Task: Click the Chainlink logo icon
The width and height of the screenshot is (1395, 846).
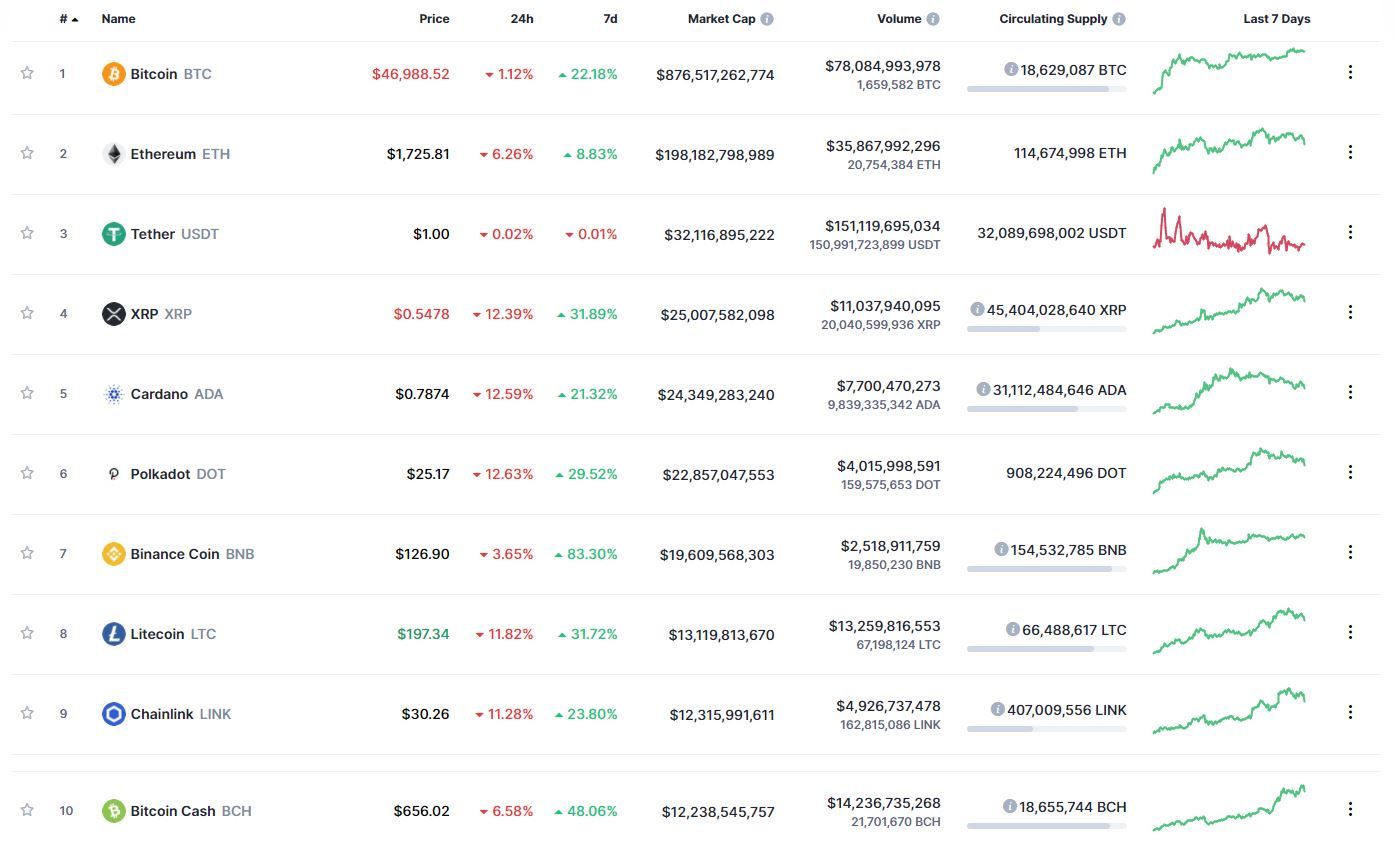Action: (114, 714)
